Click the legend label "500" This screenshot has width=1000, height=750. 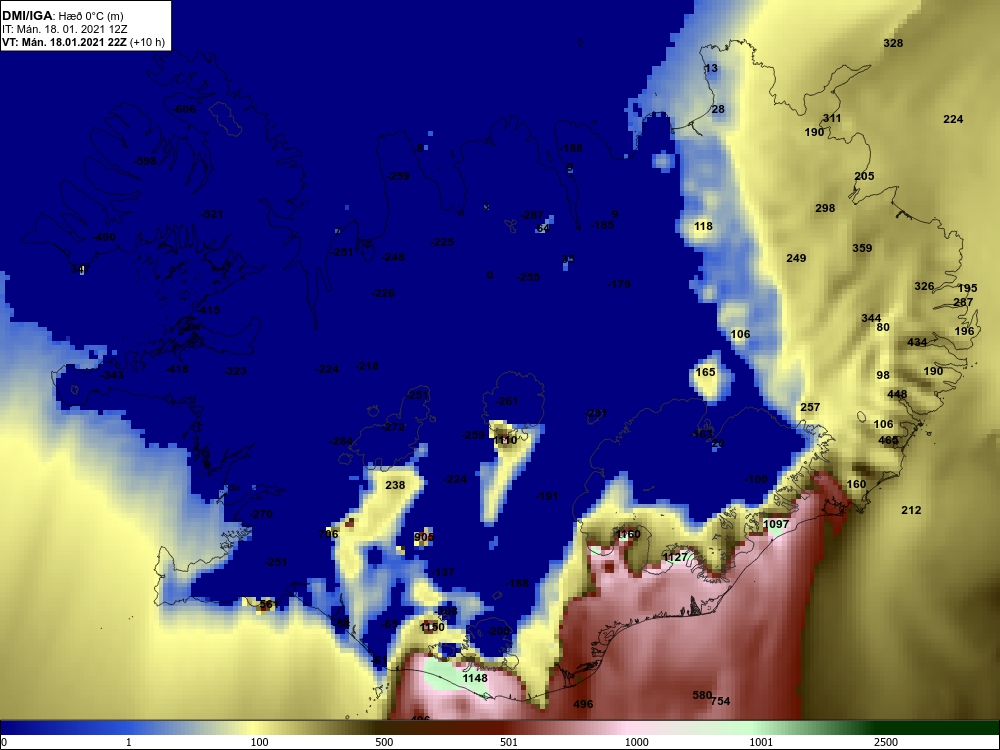384,742
